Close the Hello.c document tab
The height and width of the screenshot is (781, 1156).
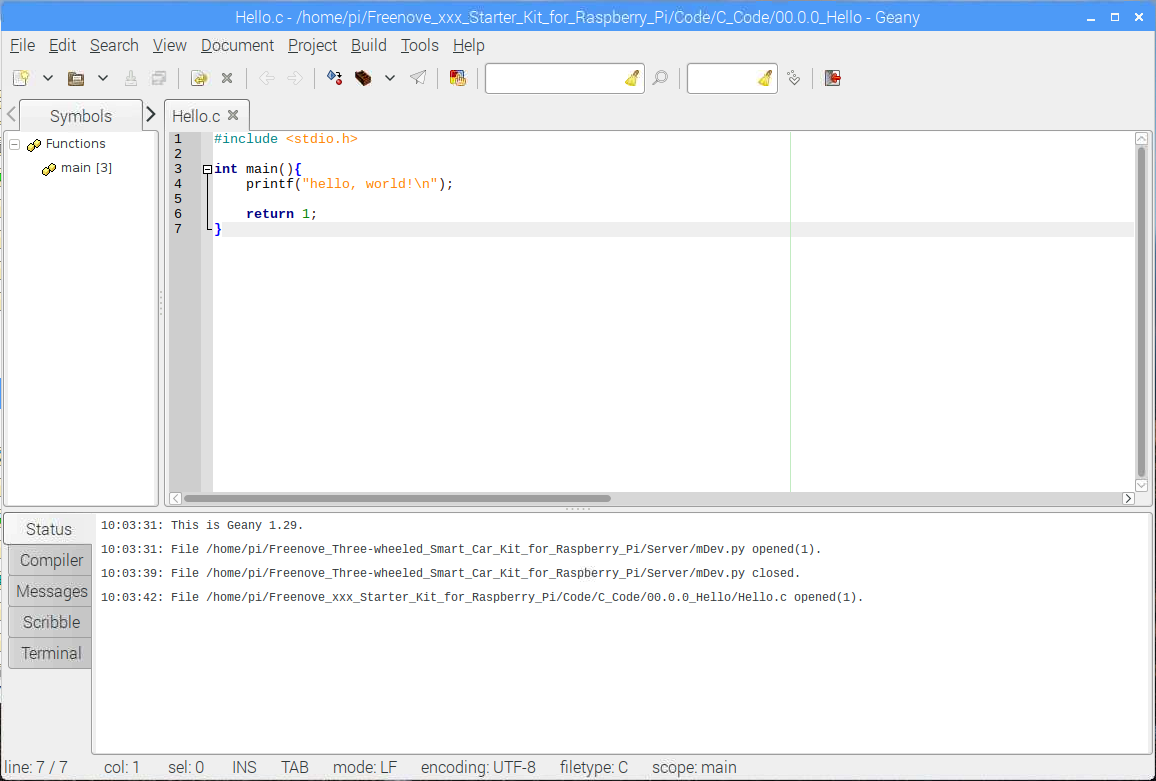(233, 115)
